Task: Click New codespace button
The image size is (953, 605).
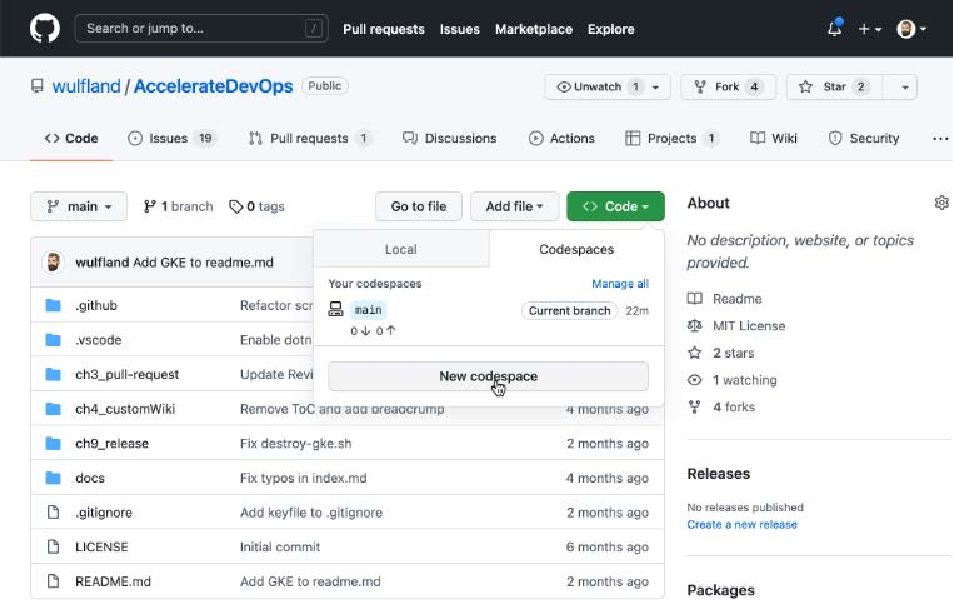Action: coord(488,376)
